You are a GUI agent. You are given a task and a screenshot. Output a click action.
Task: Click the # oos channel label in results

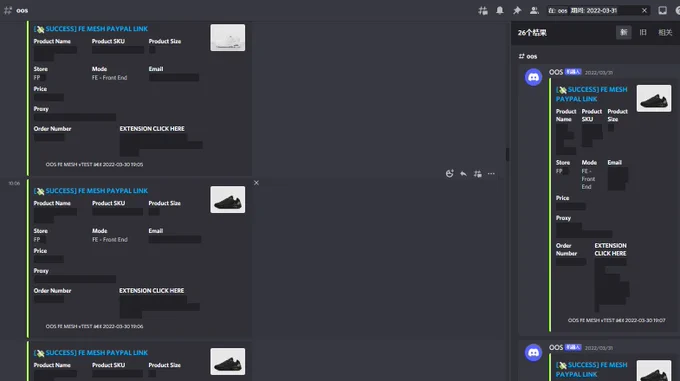click(528, 56)
